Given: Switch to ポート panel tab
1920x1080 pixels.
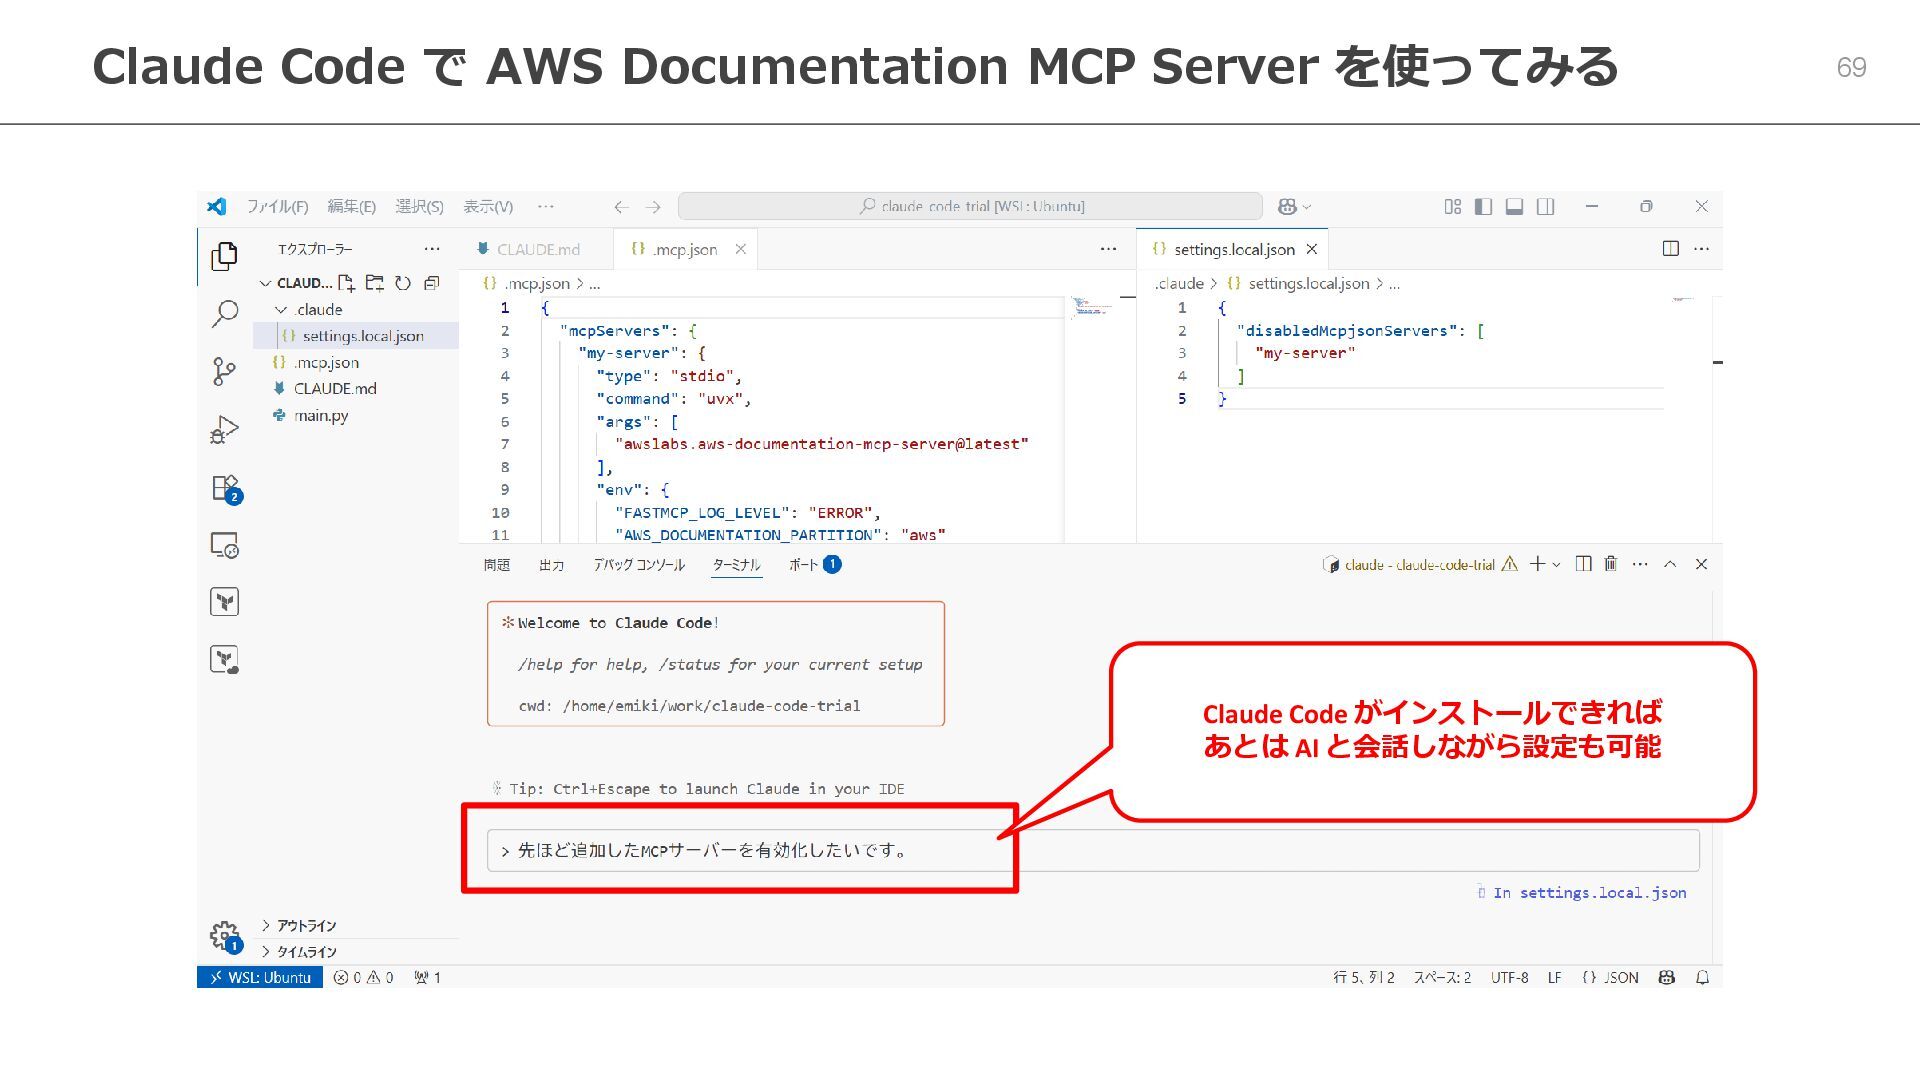Looking at the screenshot, I should tap(814, 565).
